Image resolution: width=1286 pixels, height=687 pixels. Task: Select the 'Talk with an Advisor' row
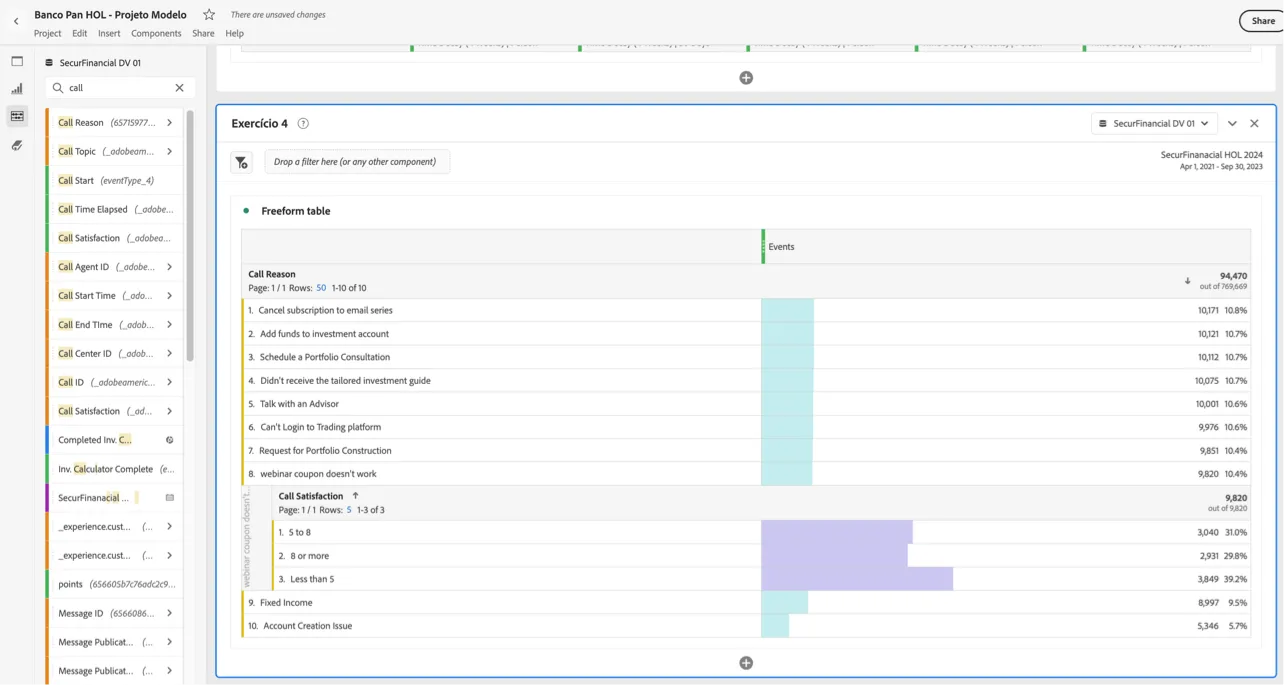pos(746,404)
